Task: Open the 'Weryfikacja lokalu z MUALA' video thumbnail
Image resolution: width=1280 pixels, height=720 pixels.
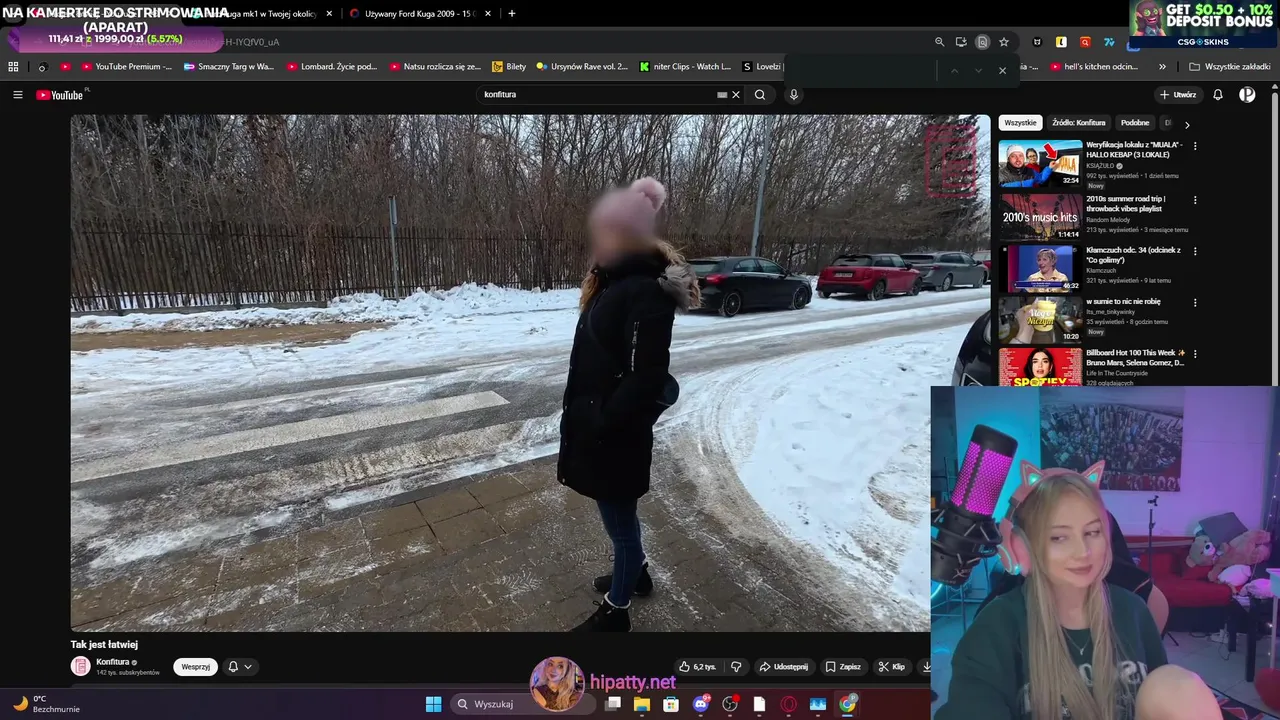Action: click(1040, 163)
